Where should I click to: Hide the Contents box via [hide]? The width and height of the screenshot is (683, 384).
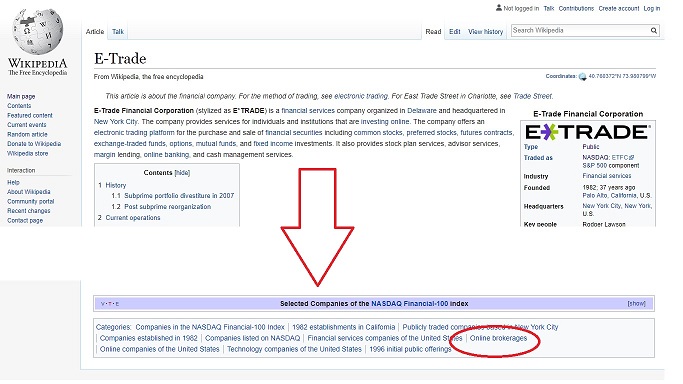coord(182,173)
